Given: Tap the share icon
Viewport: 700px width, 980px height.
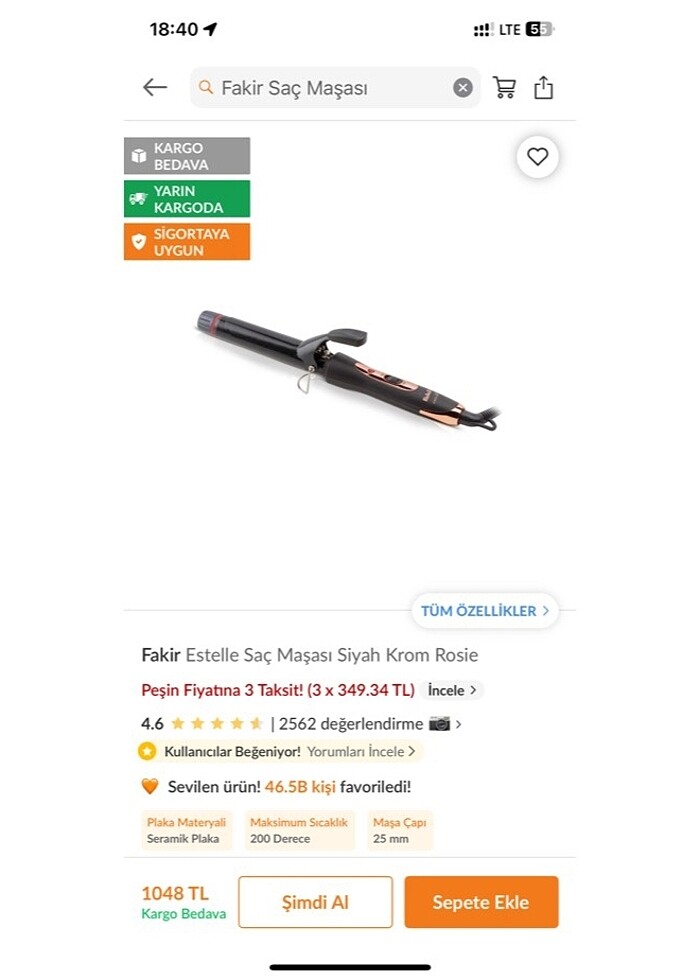Looking at the screenshot, I should (x=543, y=88).
